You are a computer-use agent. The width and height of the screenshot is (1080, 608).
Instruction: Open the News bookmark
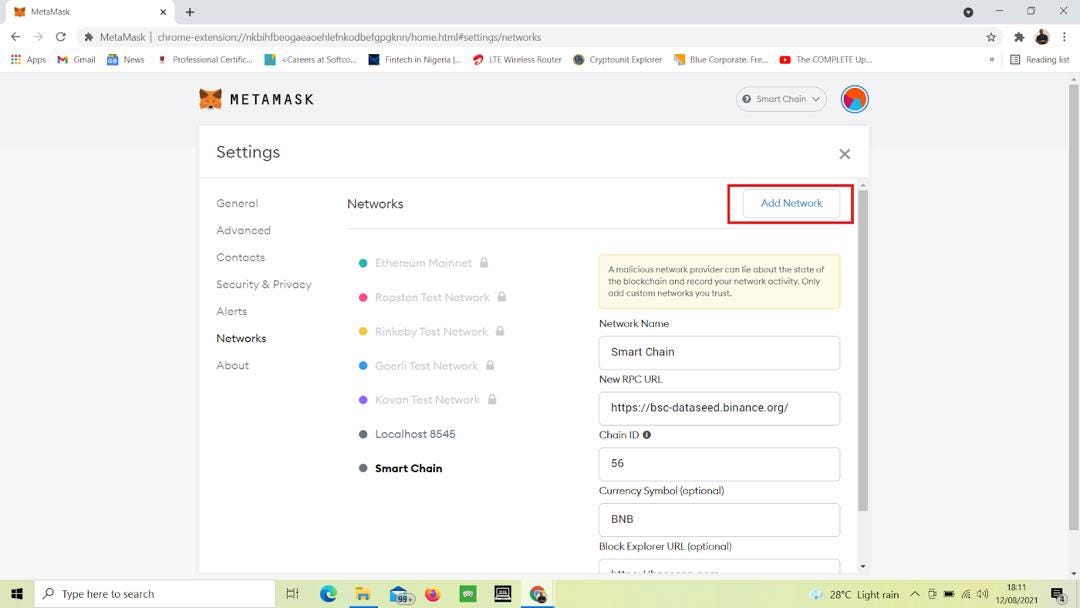click(x=125, y=60)
